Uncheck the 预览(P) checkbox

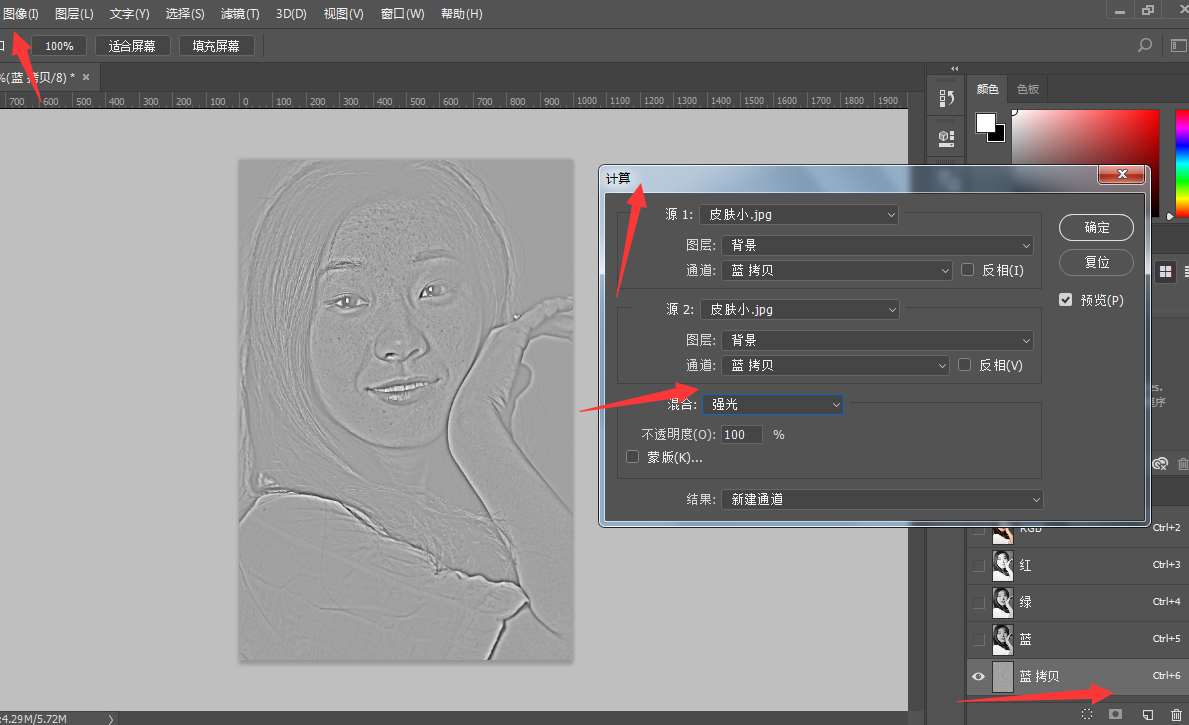click(1065, 300)
